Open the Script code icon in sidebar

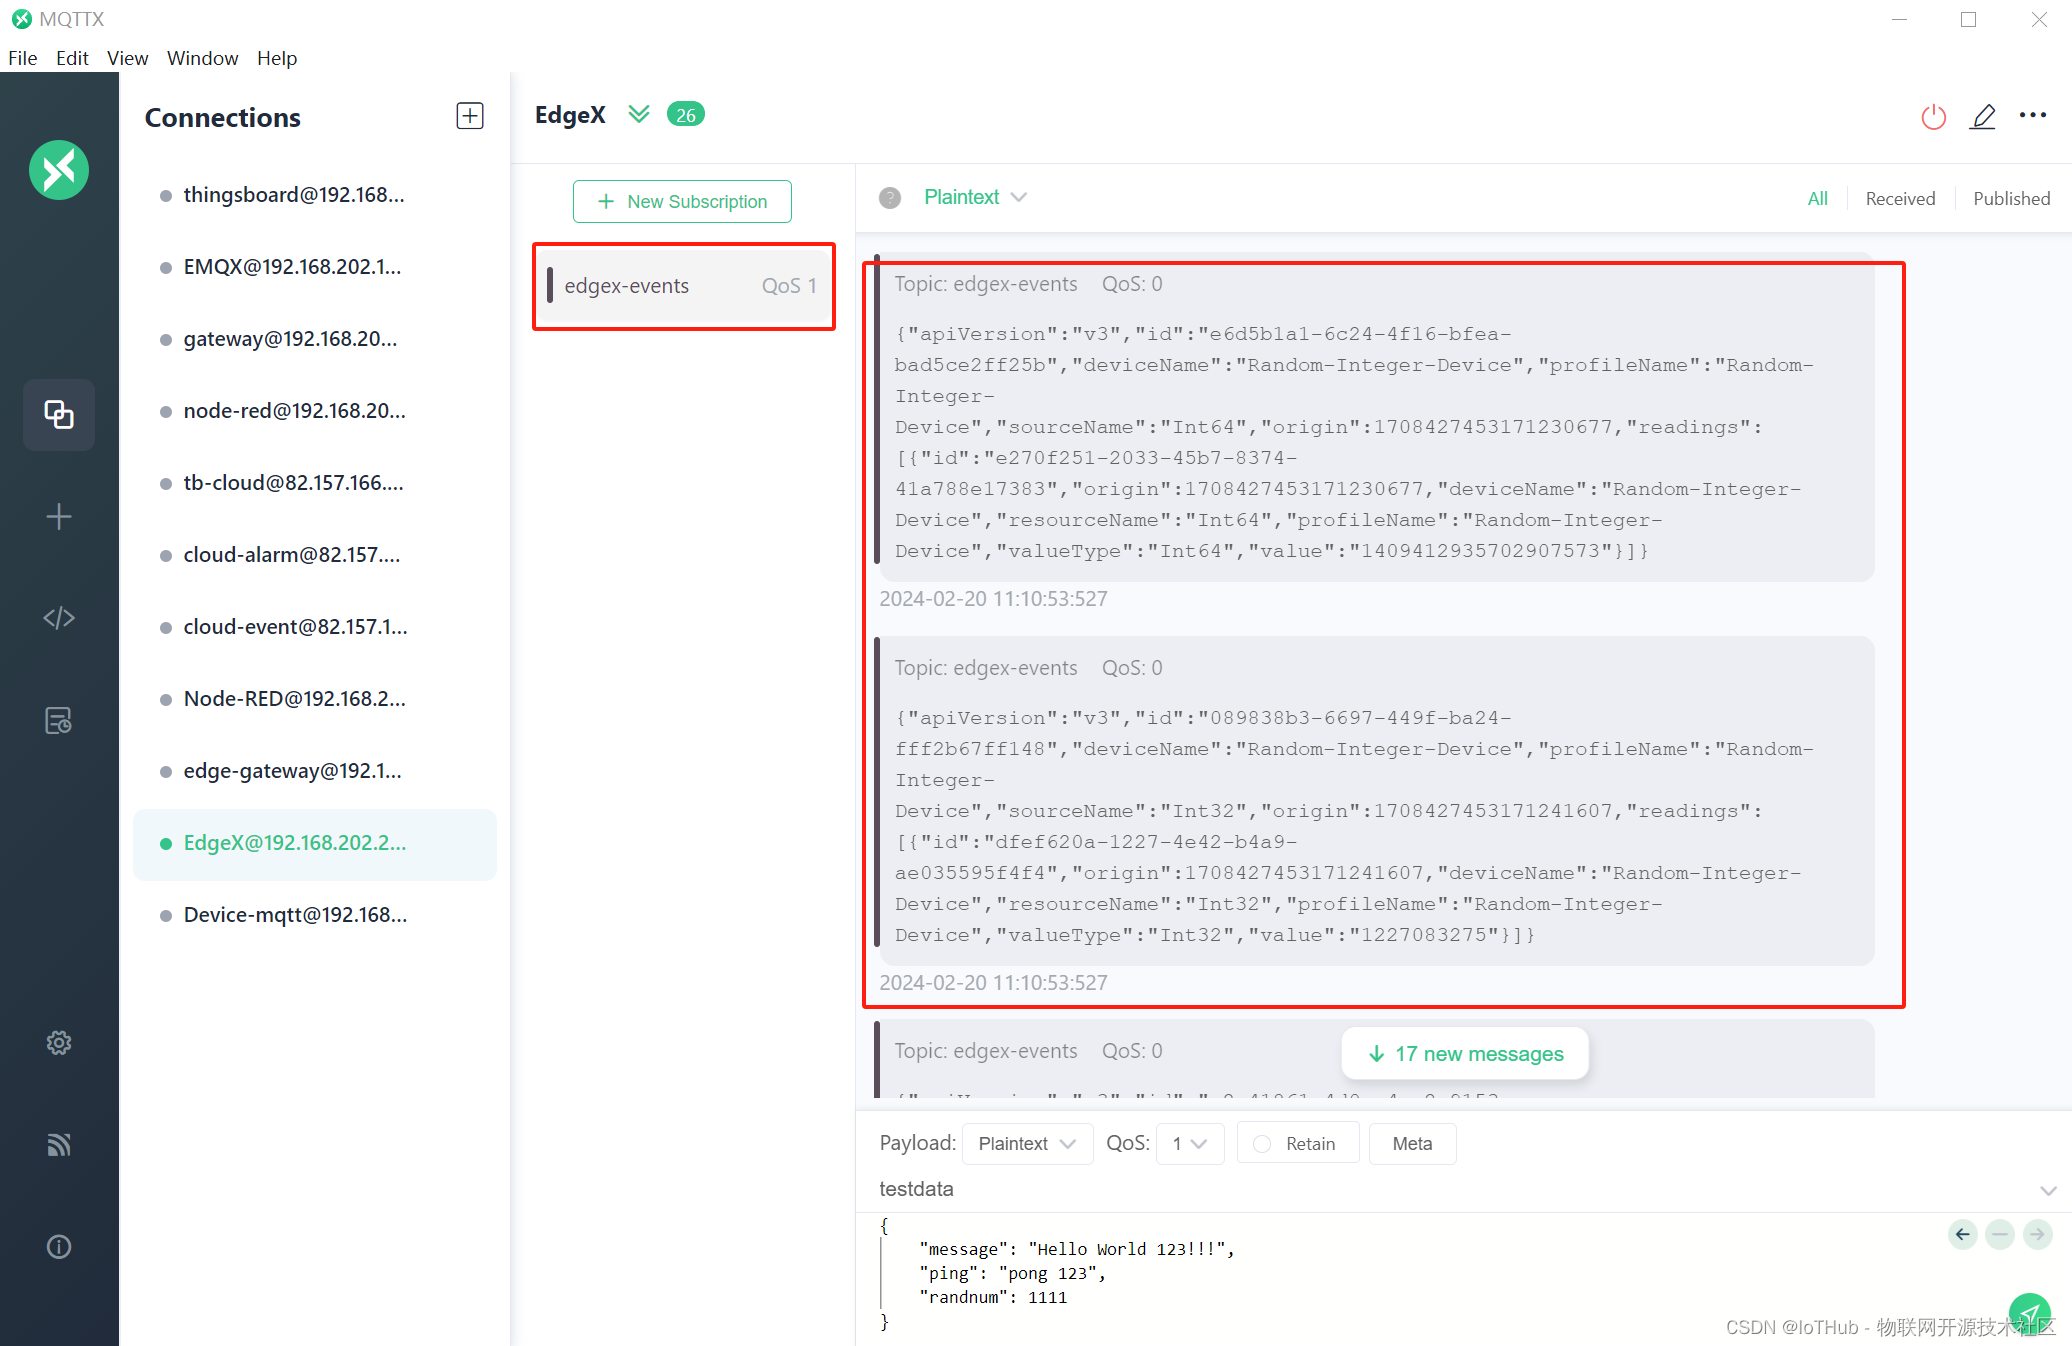pyautogui.click(x=59, y=618)
